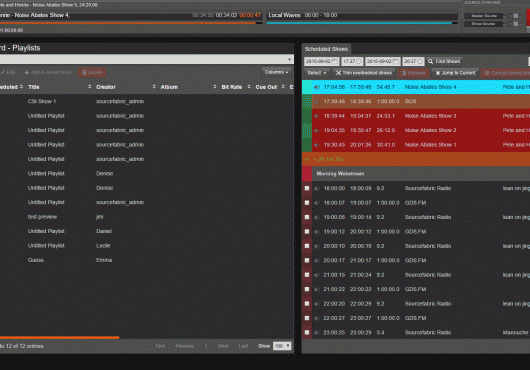Click the speaker icon for Noise Abates Show 1

tap(317, 145)
